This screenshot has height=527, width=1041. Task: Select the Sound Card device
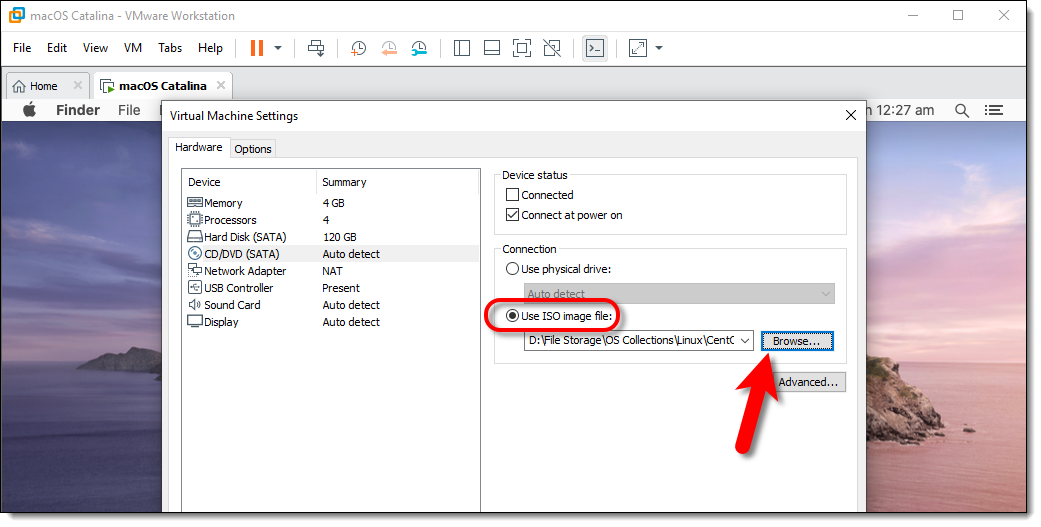pyautogui.click(x=331, y=305)
